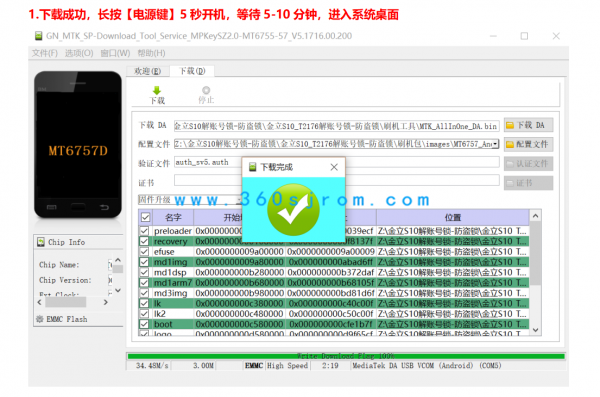Viewport: 600px width, 397px height.
Task: Click the 名字 column header
Action: tap(173, 217)
